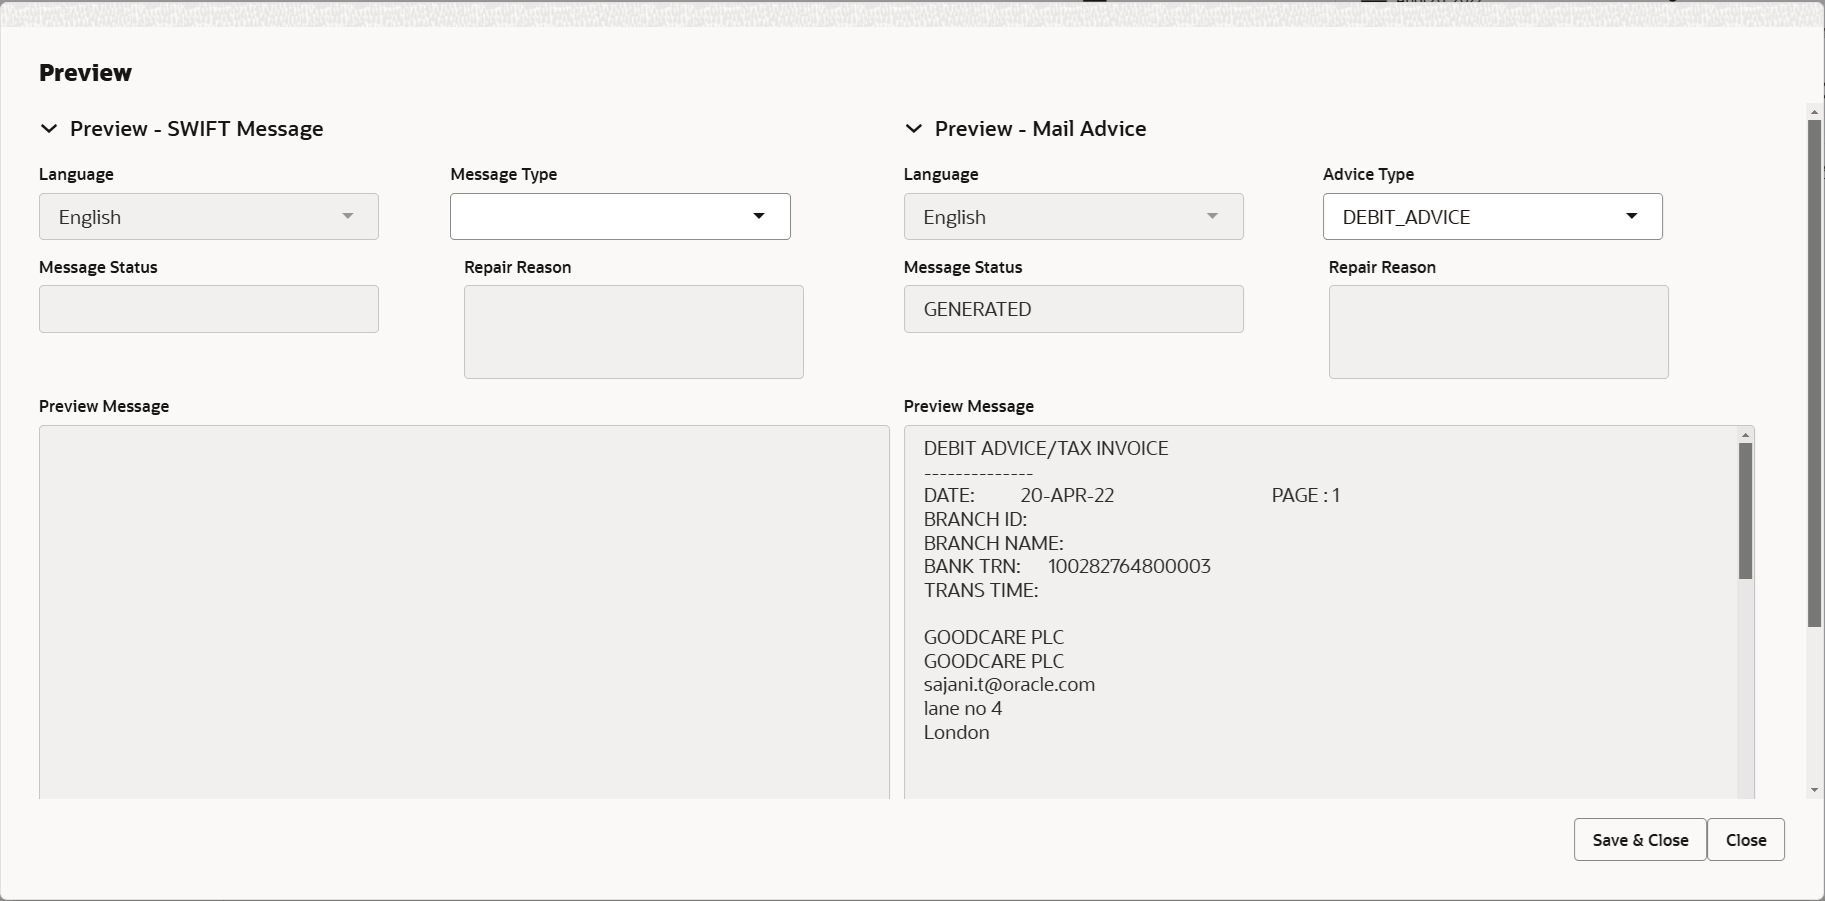The image size is (1825, 901).
Task: Open the SWIFT Message Language dropdown
Action: coord(209,217)
